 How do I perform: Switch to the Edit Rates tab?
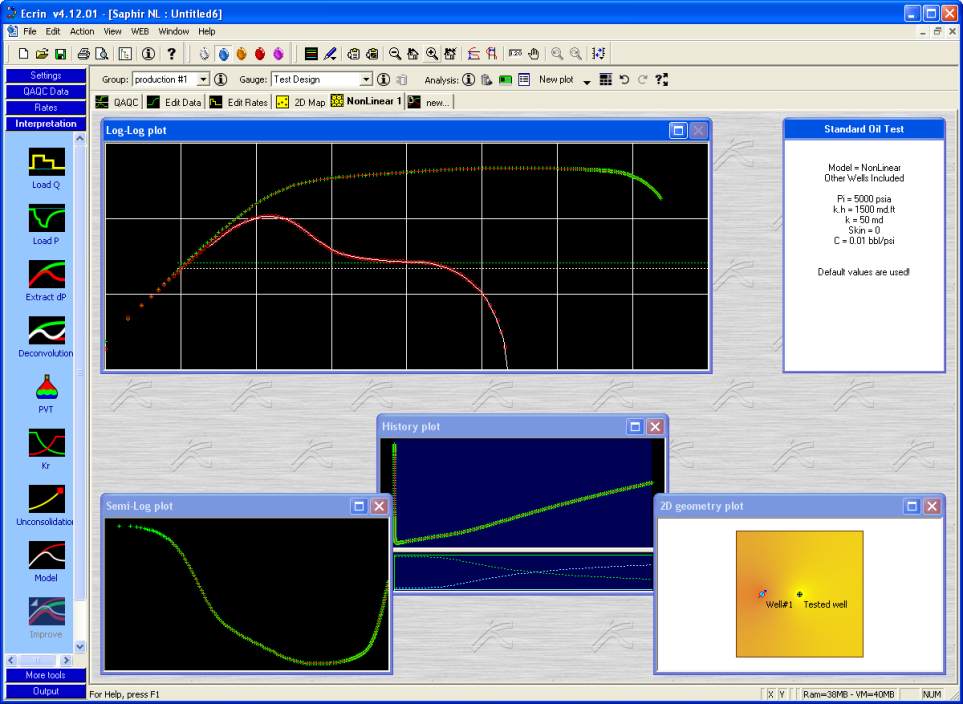[x=239, y=102]
